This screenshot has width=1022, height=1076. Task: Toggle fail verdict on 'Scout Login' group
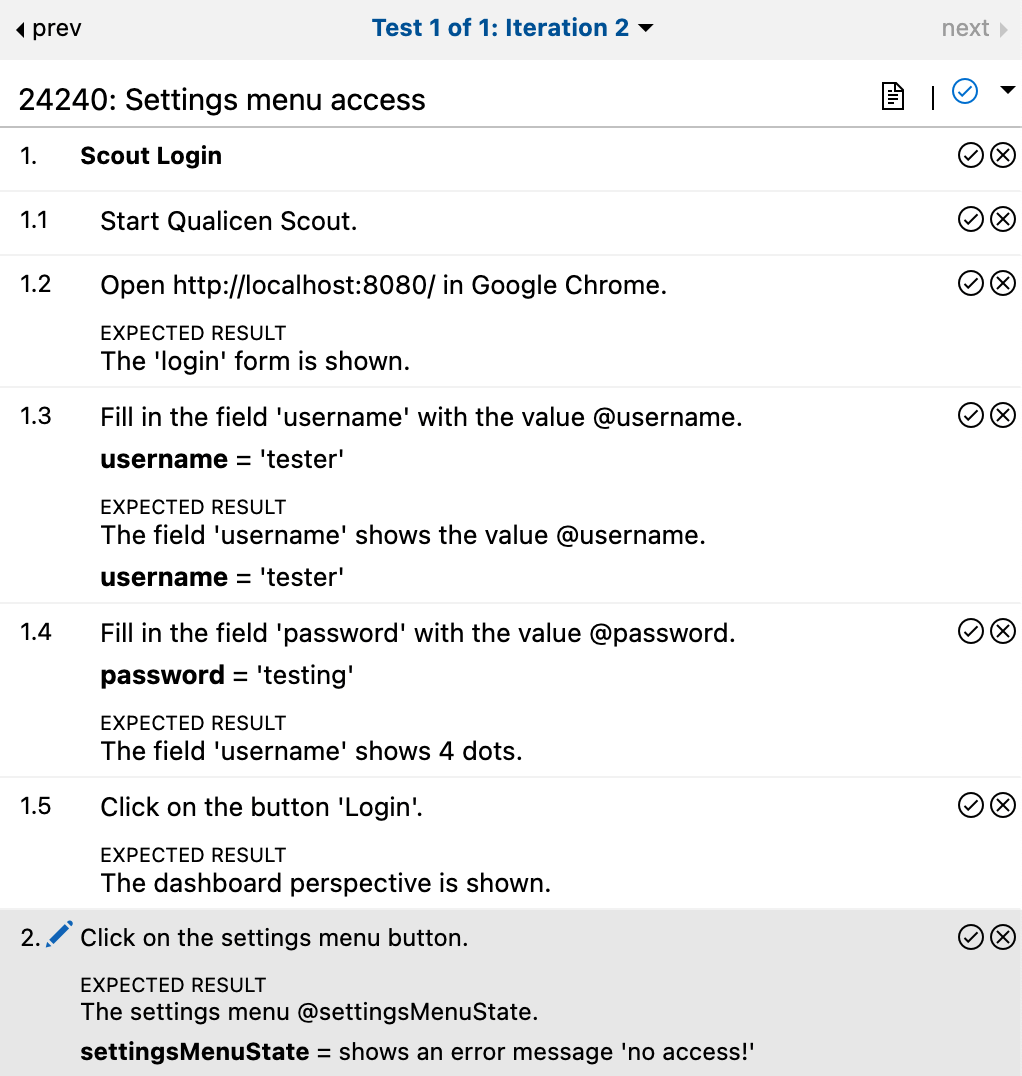click(1003, 155)
